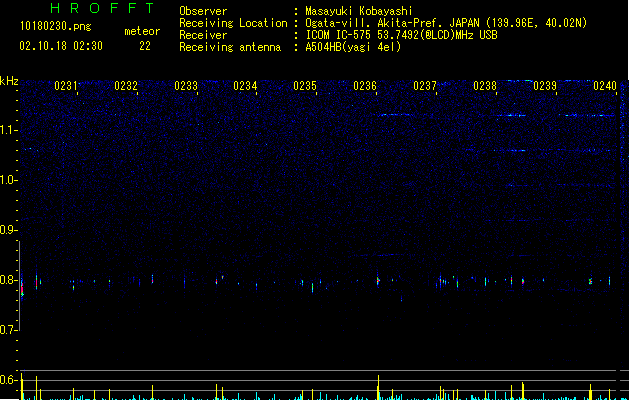The width and height of the screenshot is (629, 400).
Task: Click the meteor label
Action: coord(142,31)
